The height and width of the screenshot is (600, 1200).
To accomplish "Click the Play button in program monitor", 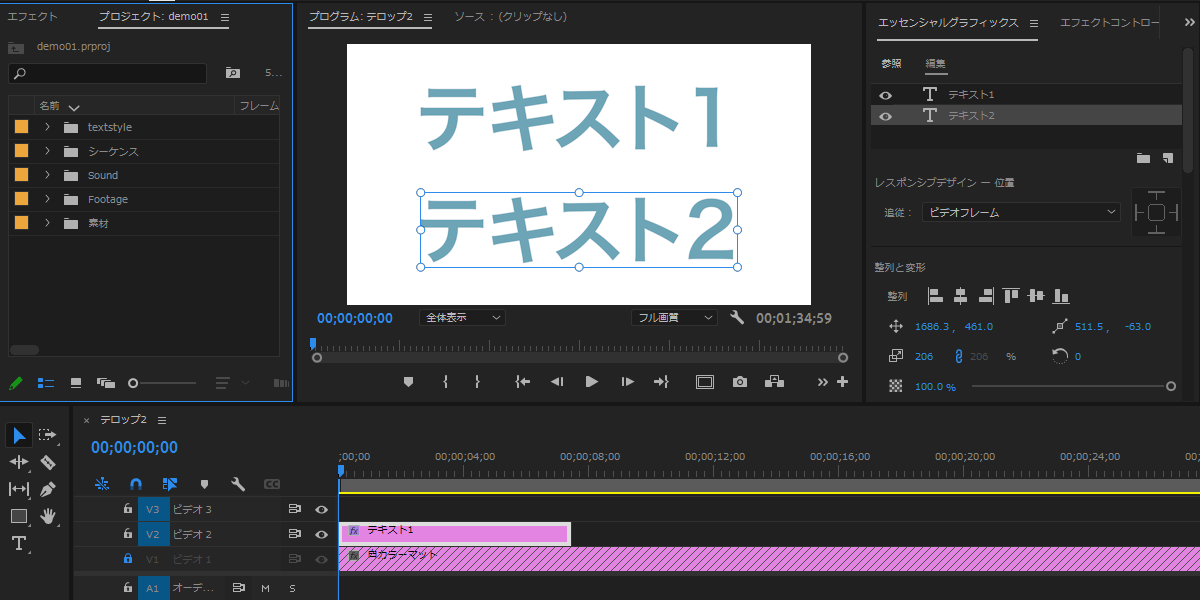I will pos(591,381).
